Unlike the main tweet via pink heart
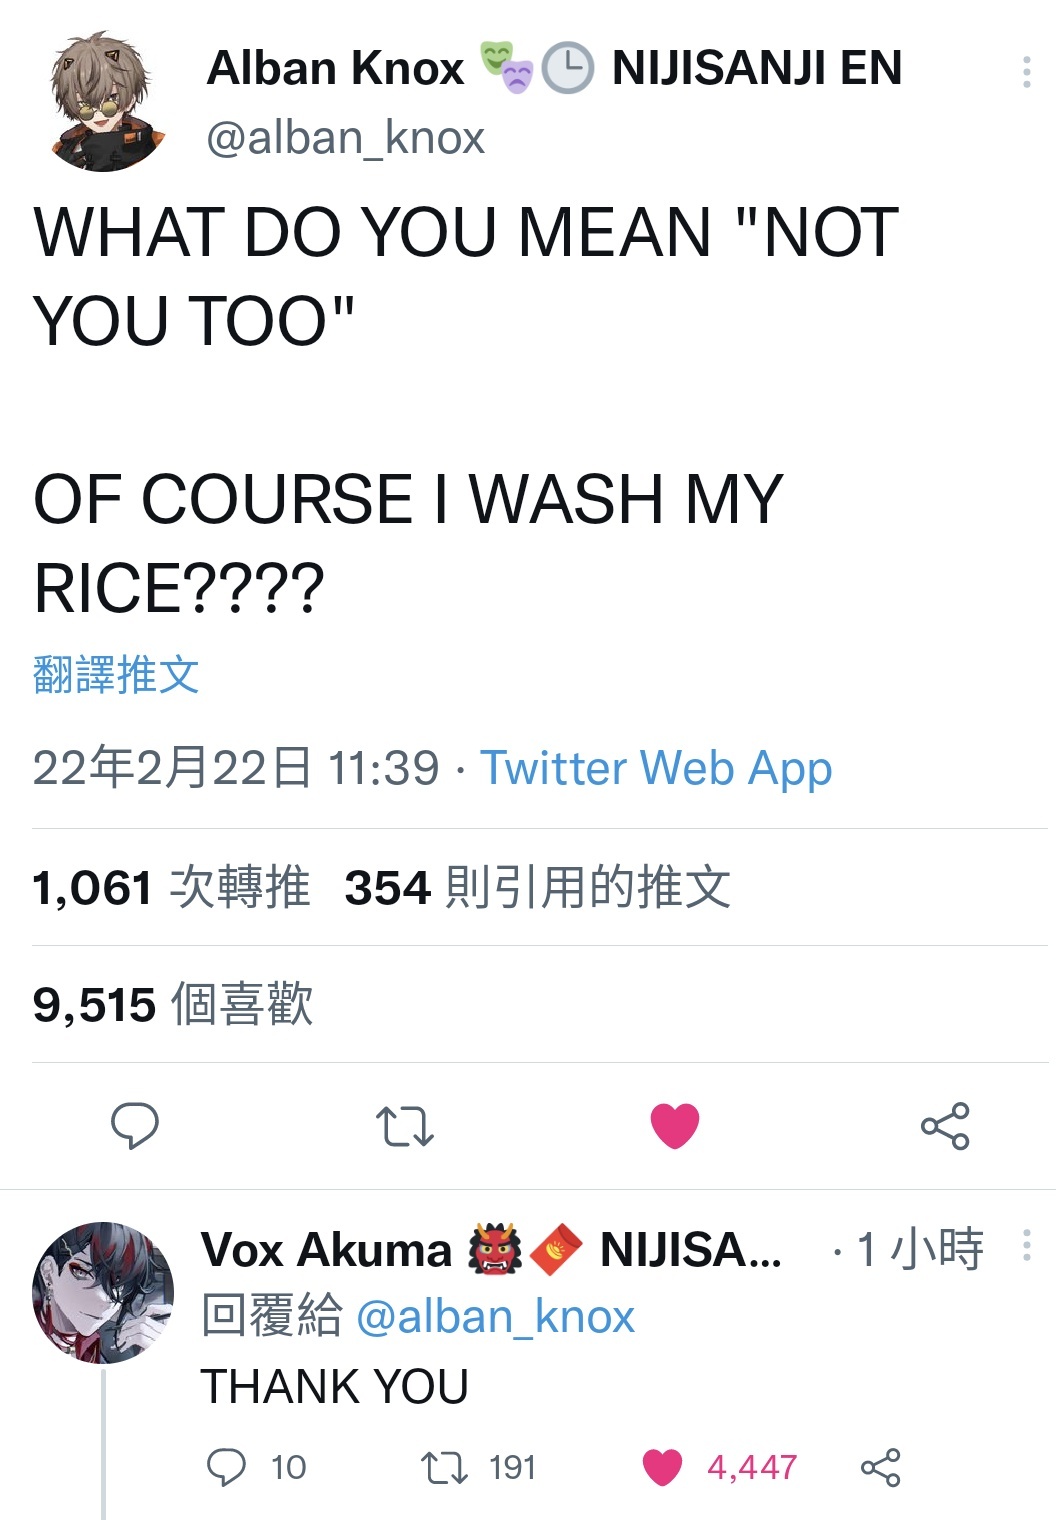The width and height of the screenshot is (1056, 1520). point(675,1126)
